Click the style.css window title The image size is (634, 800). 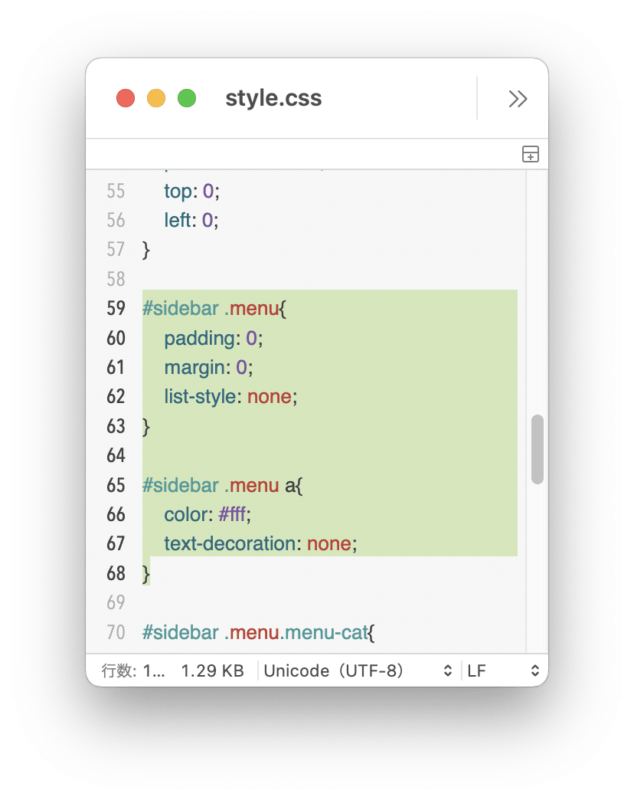[x=273, y=97]
